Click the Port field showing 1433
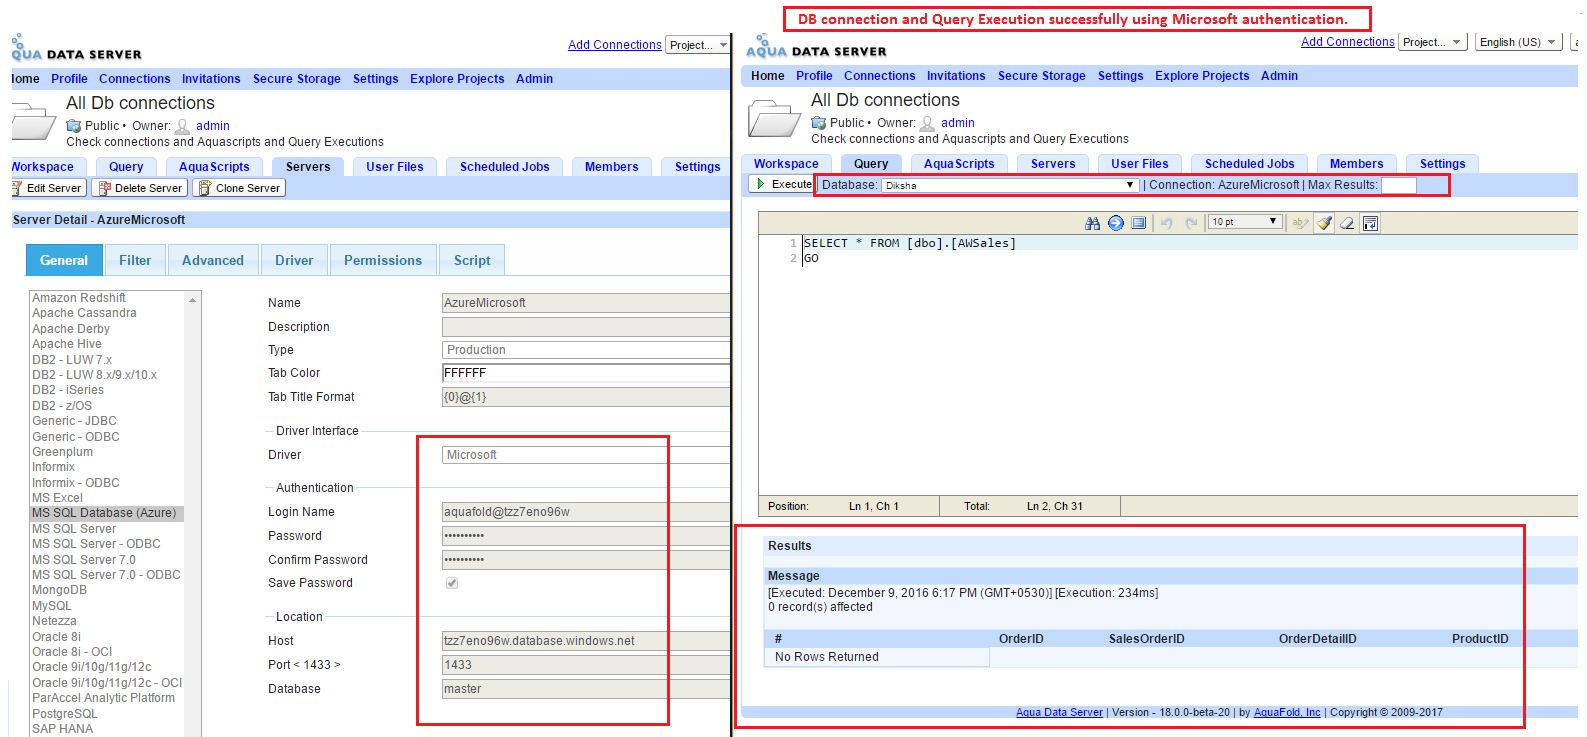The height and width of the screenshot is (737, 1587). coord(586,665)
